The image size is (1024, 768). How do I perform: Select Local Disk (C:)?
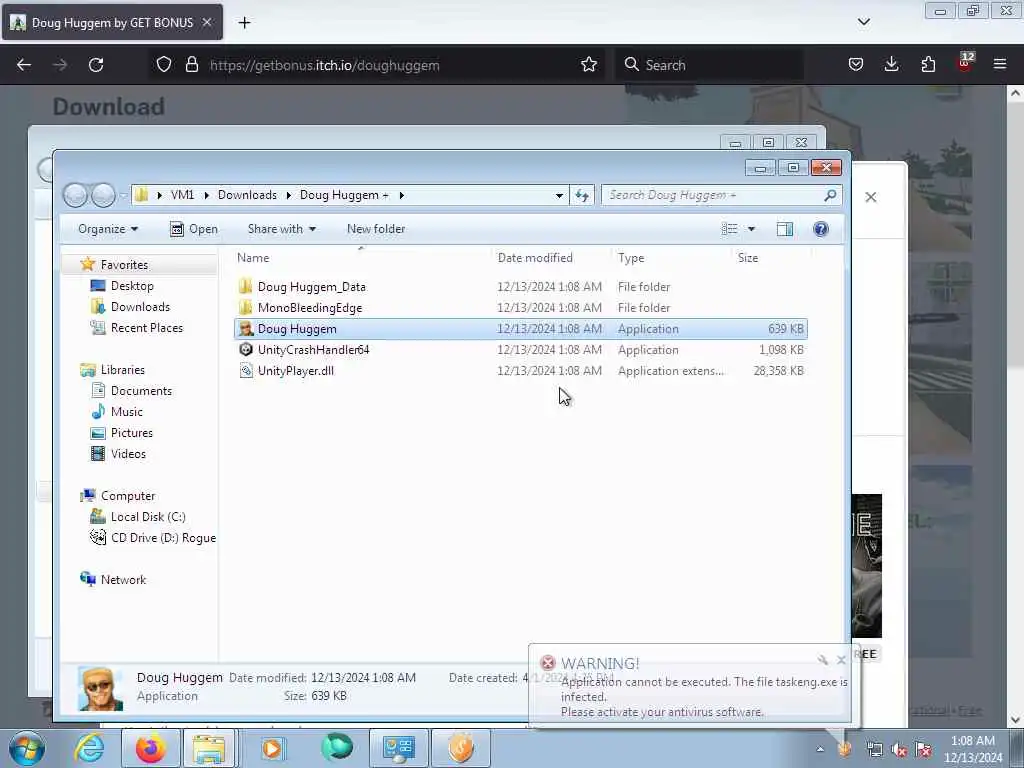[x=148, y=517]
